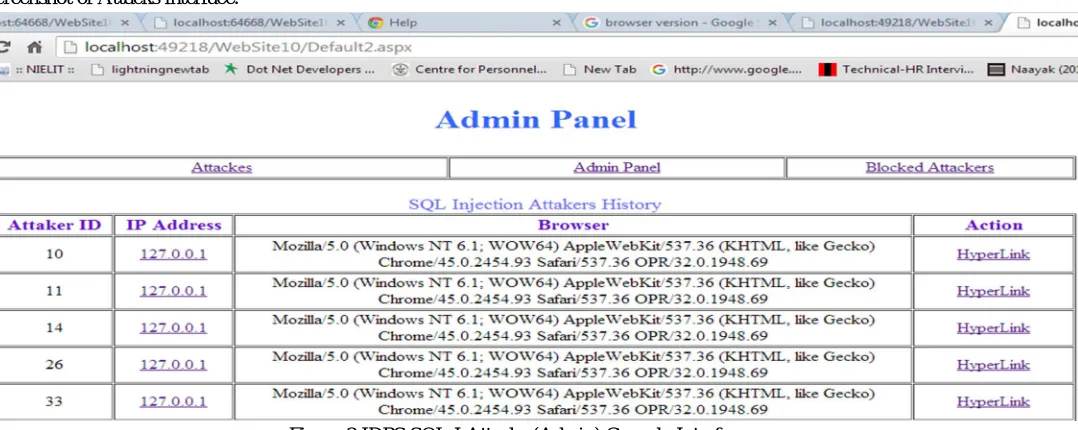Viewport: 1078px width, 430px height.
Task: Open the Technical-HR Interview bookmark
Action: pyautogui.click(x=896, y=69)
